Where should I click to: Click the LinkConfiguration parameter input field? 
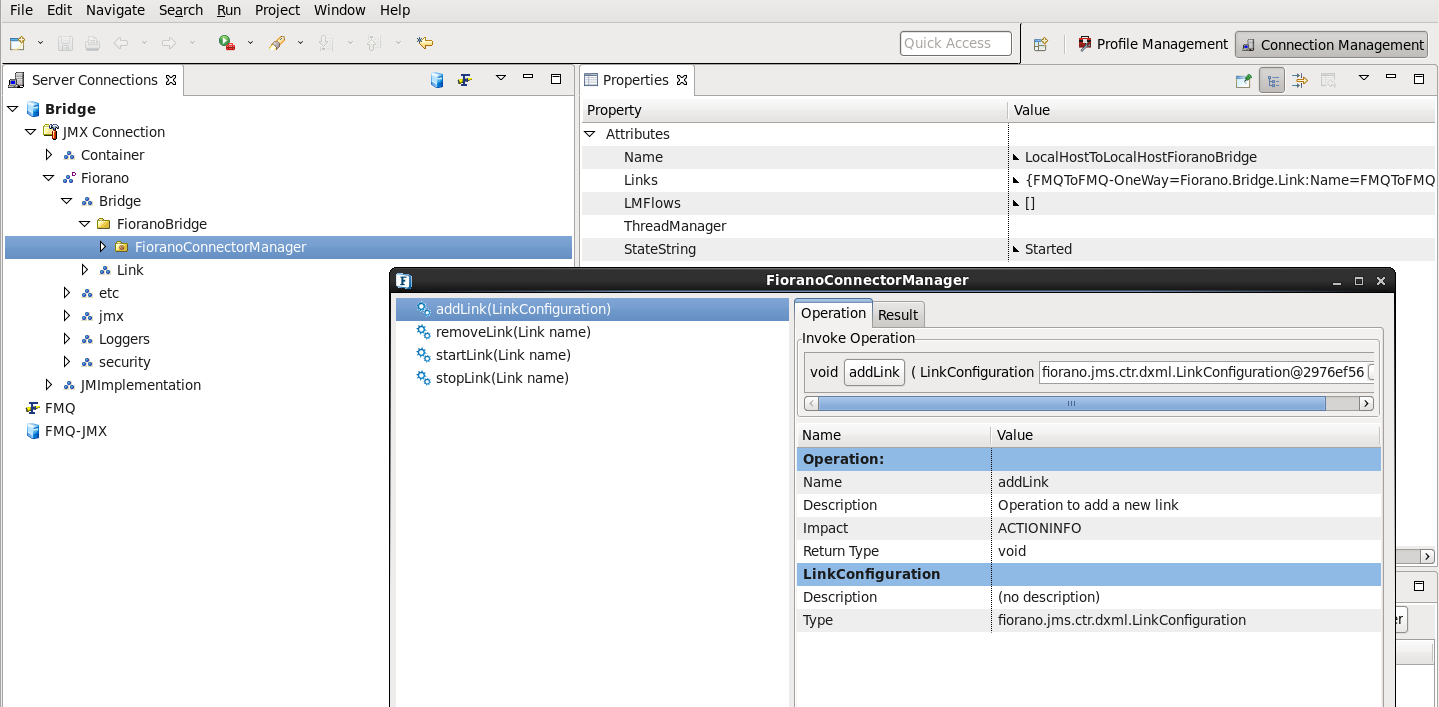pos(1202,372)
